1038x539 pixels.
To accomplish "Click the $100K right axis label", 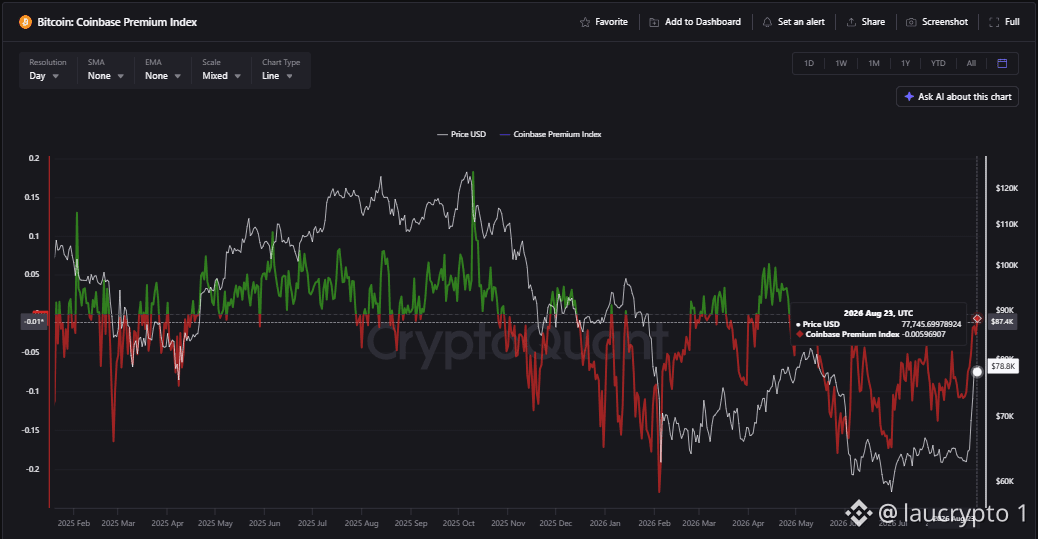I will (x=1007, y=266).
